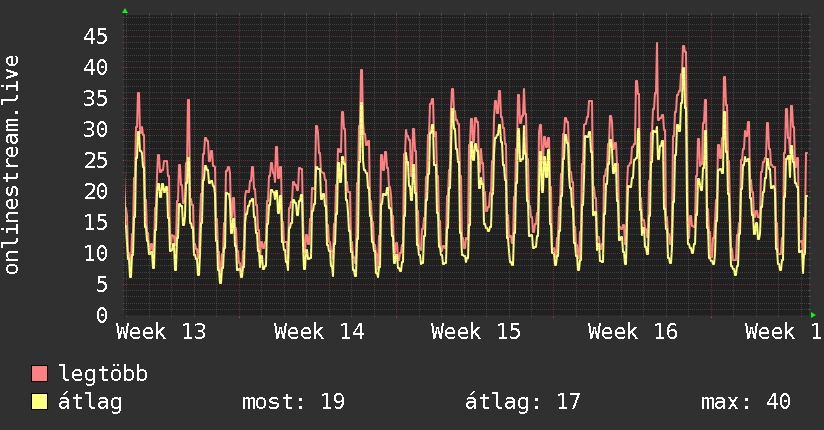This screenshot has width=824, height=430.
Task: Click the Week 13 axis label
Action: pos(161,332)
